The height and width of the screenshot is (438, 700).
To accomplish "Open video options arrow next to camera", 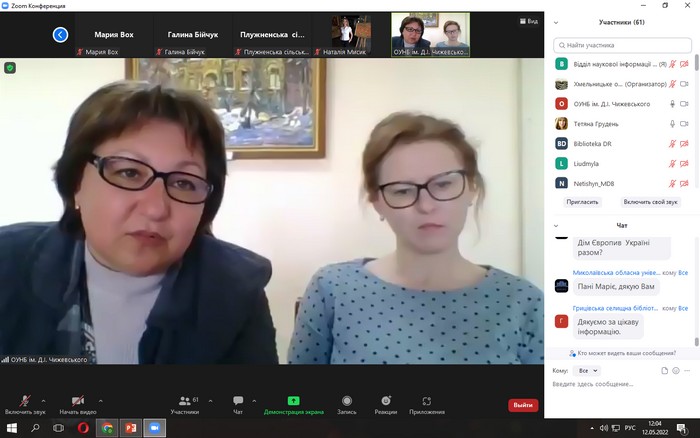I will 100,401.
